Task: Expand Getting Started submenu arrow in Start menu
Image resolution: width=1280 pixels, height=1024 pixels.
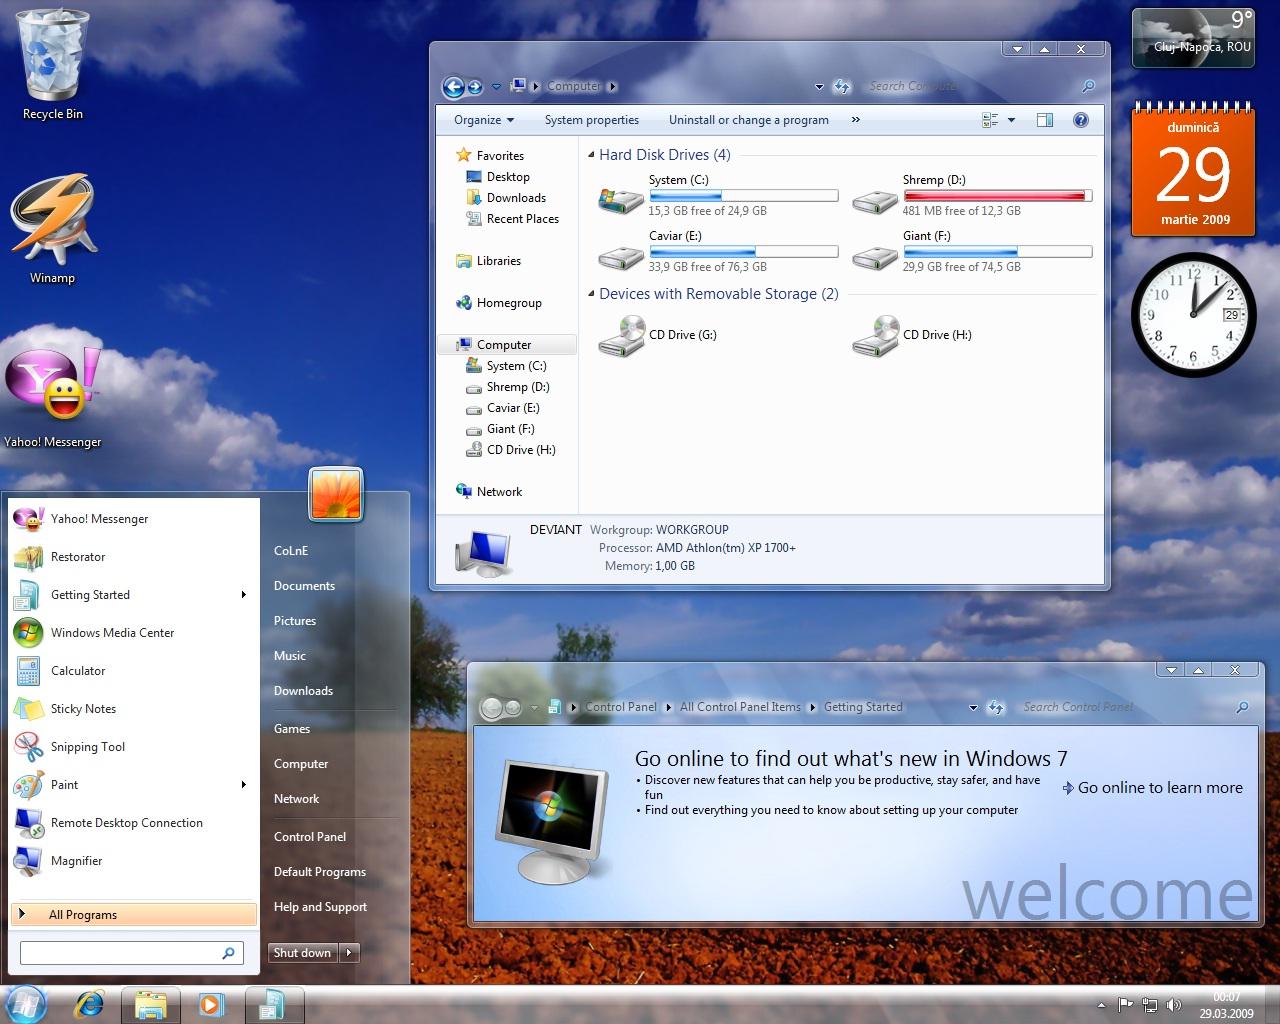Action: click(243, 595)
